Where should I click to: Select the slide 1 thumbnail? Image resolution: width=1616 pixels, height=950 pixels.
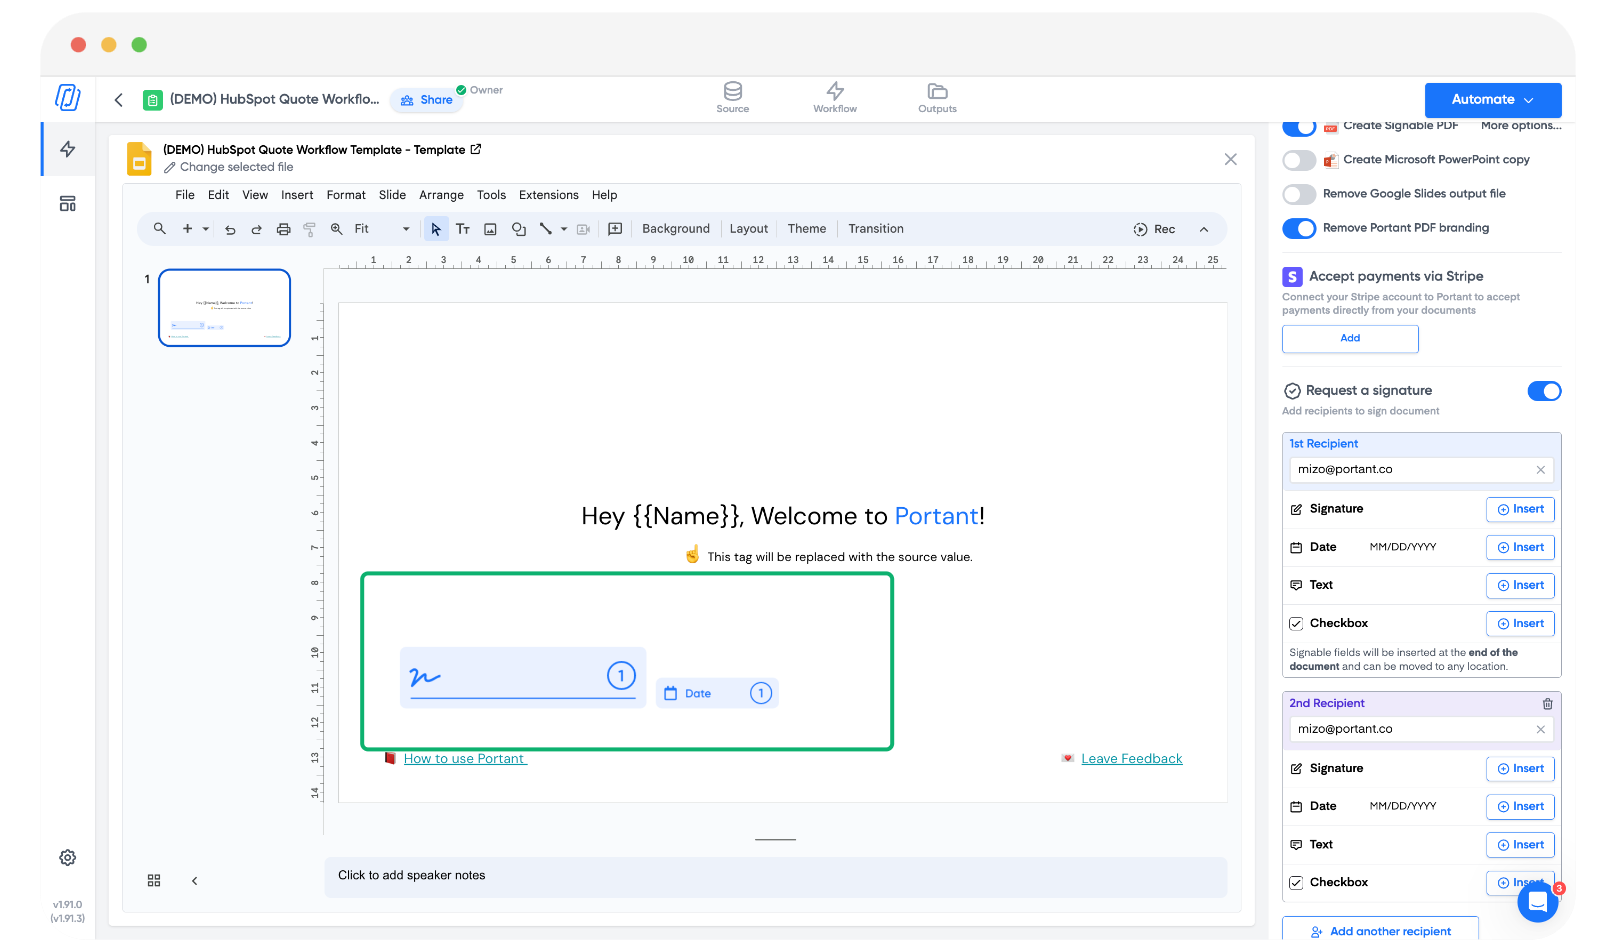point(225,308)
